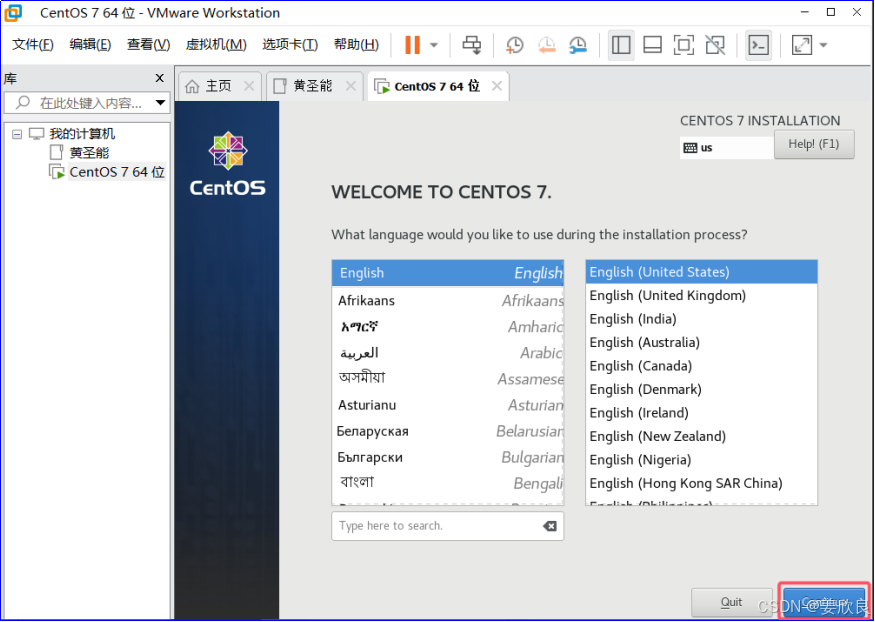This screenshot has height=622, width=875.
Task: Choose English (India) locale
Action: [x=701, y=319]
